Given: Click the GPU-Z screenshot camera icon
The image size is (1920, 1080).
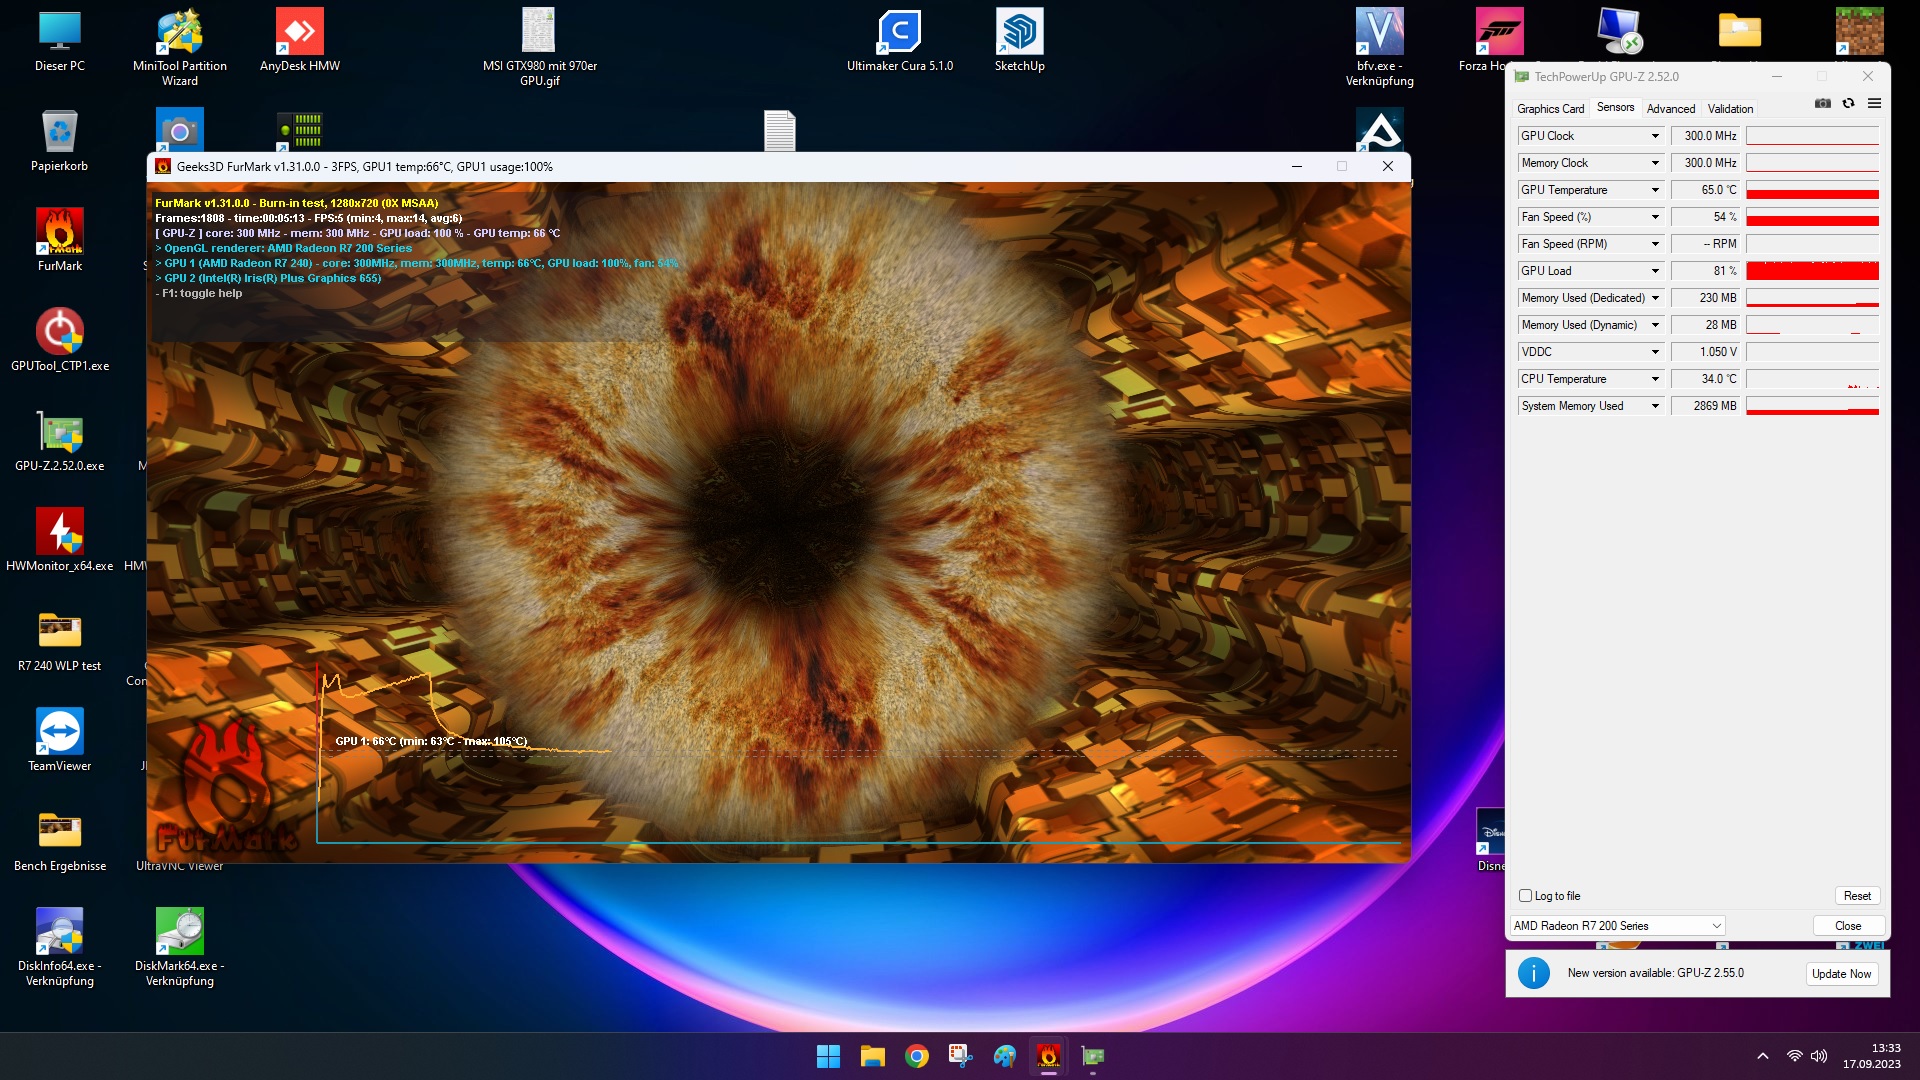Looking at the screenshot, I should point(1823,103).
